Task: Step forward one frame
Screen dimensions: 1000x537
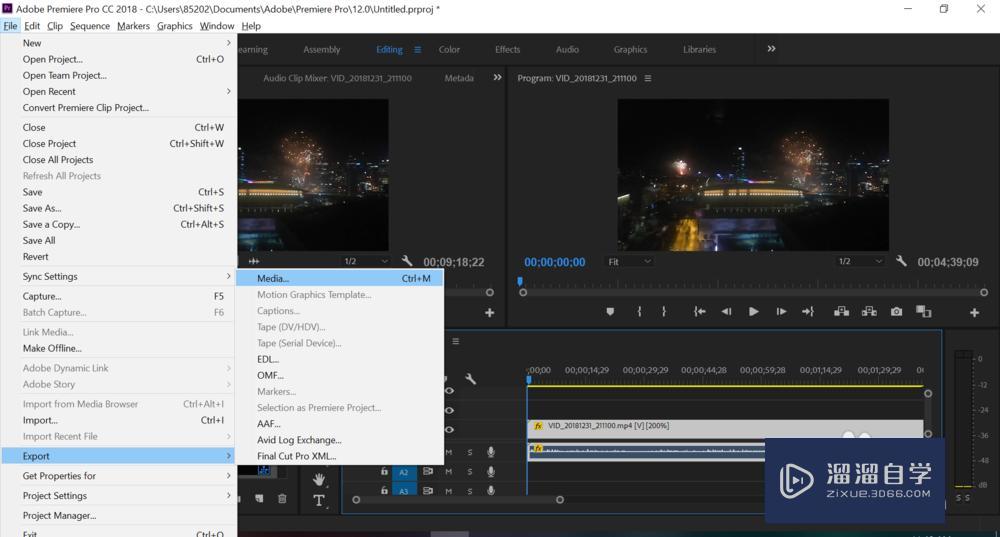Action: [781, 312]
